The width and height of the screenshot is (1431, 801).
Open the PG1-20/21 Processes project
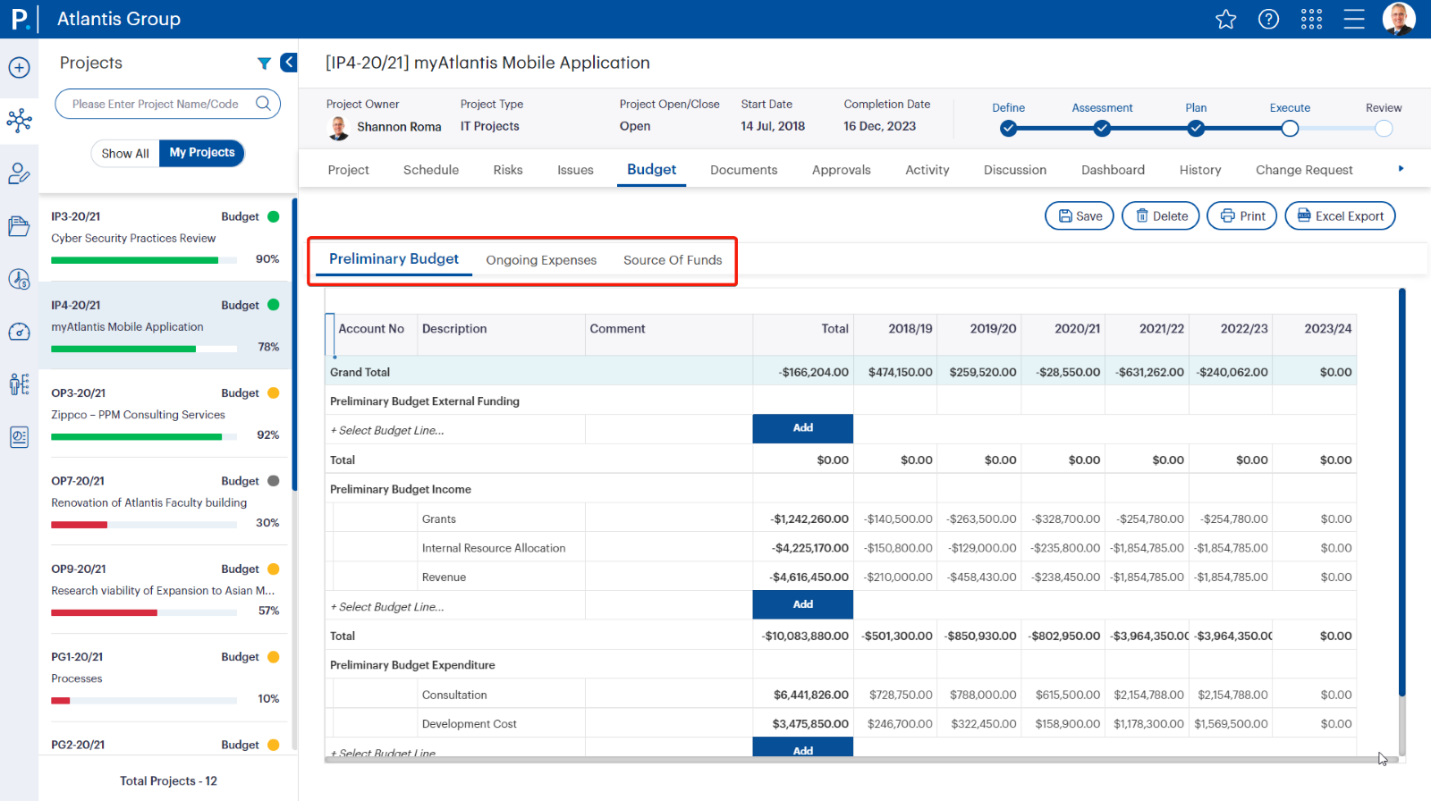[165, 678]
